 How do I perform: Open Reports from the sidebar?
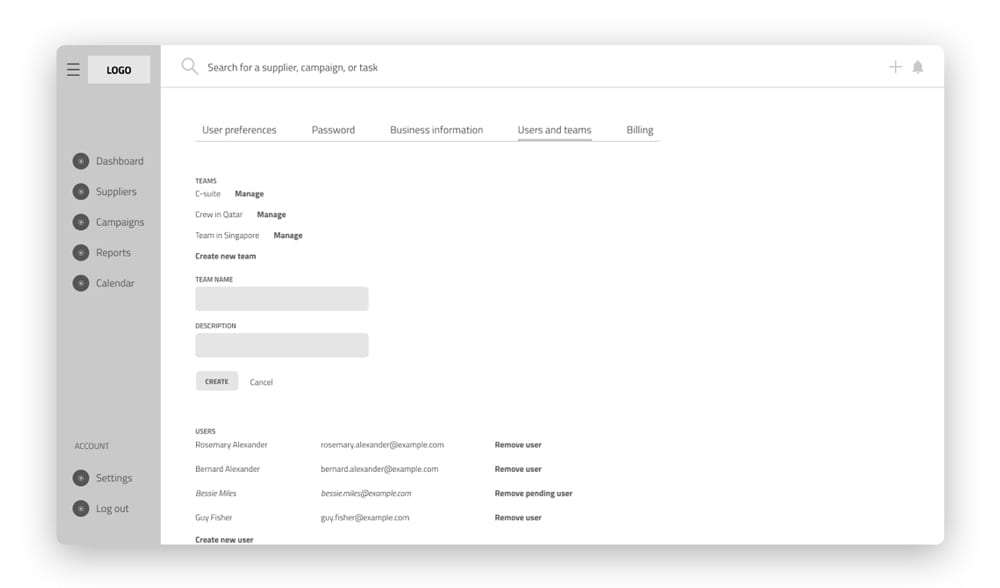click(114, 253)
